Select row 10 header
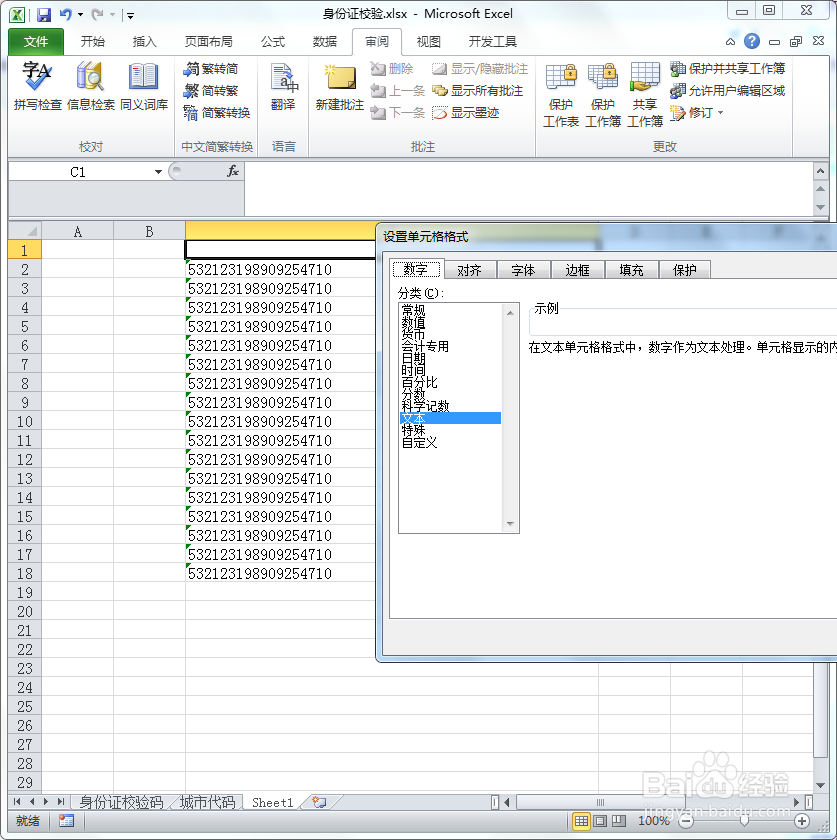This screenshot has height=840, width=837. (x=25, y=422)
